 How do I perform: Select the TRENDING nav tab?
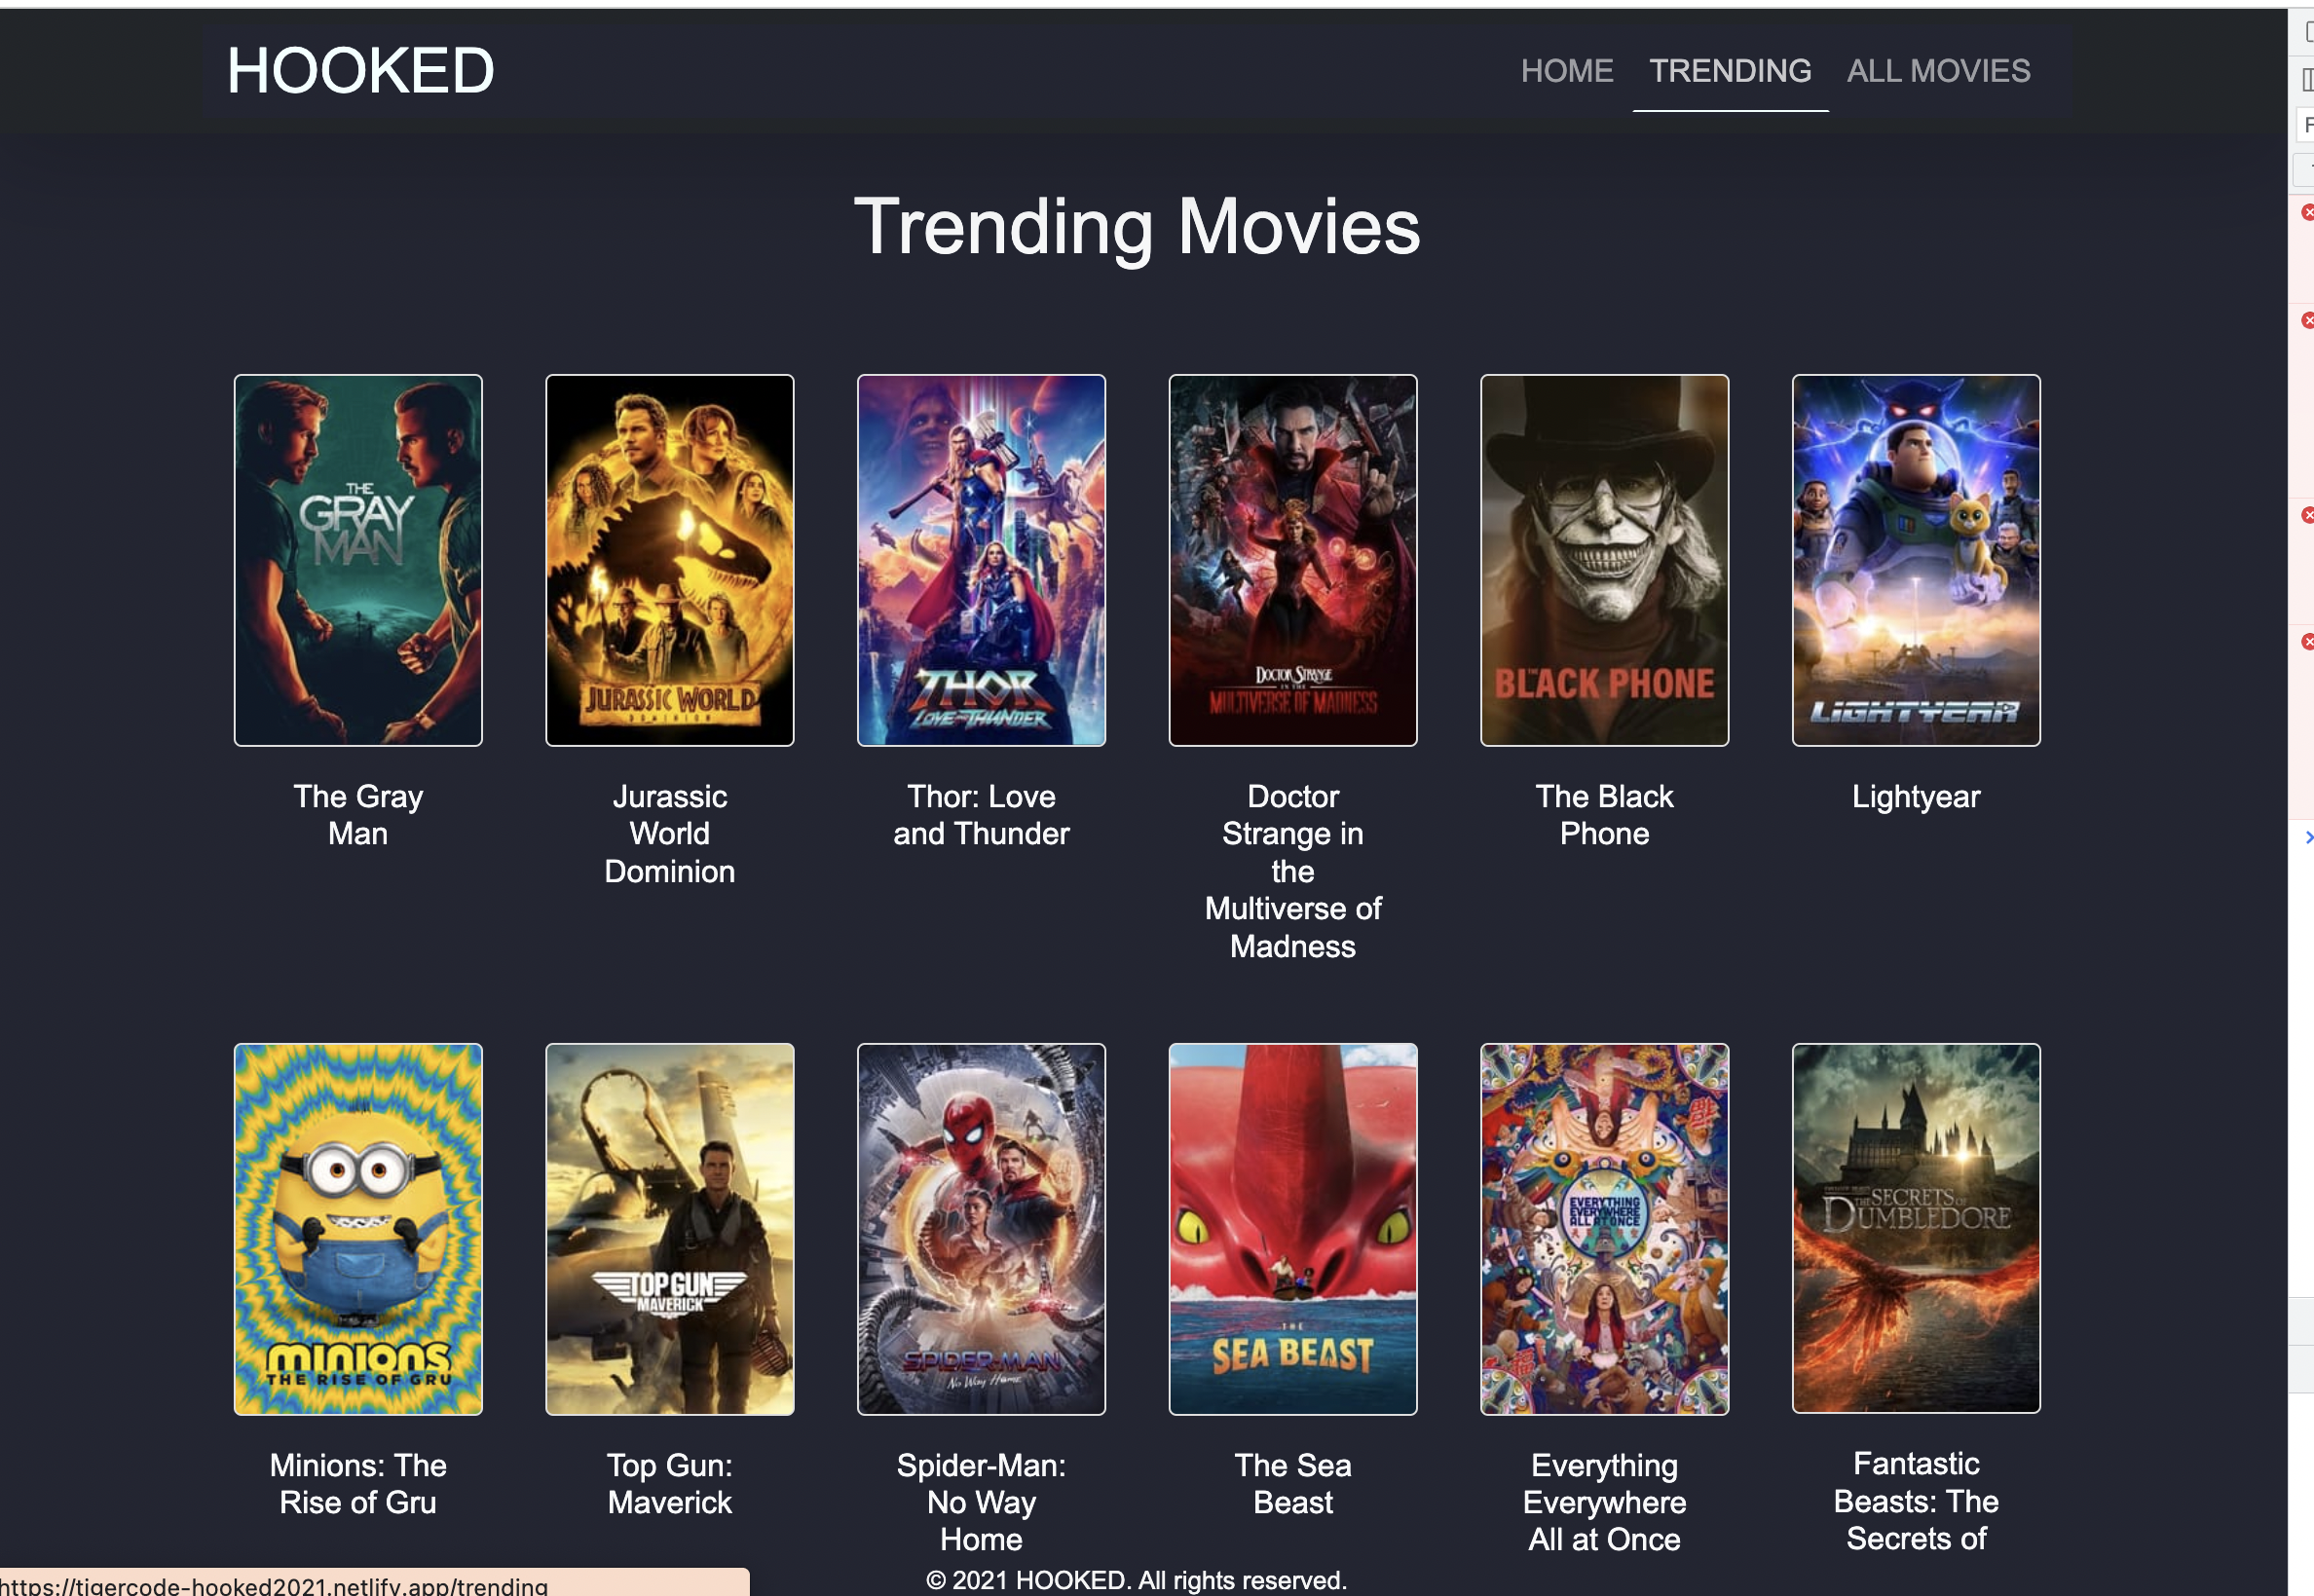[x=1729, y=71]
